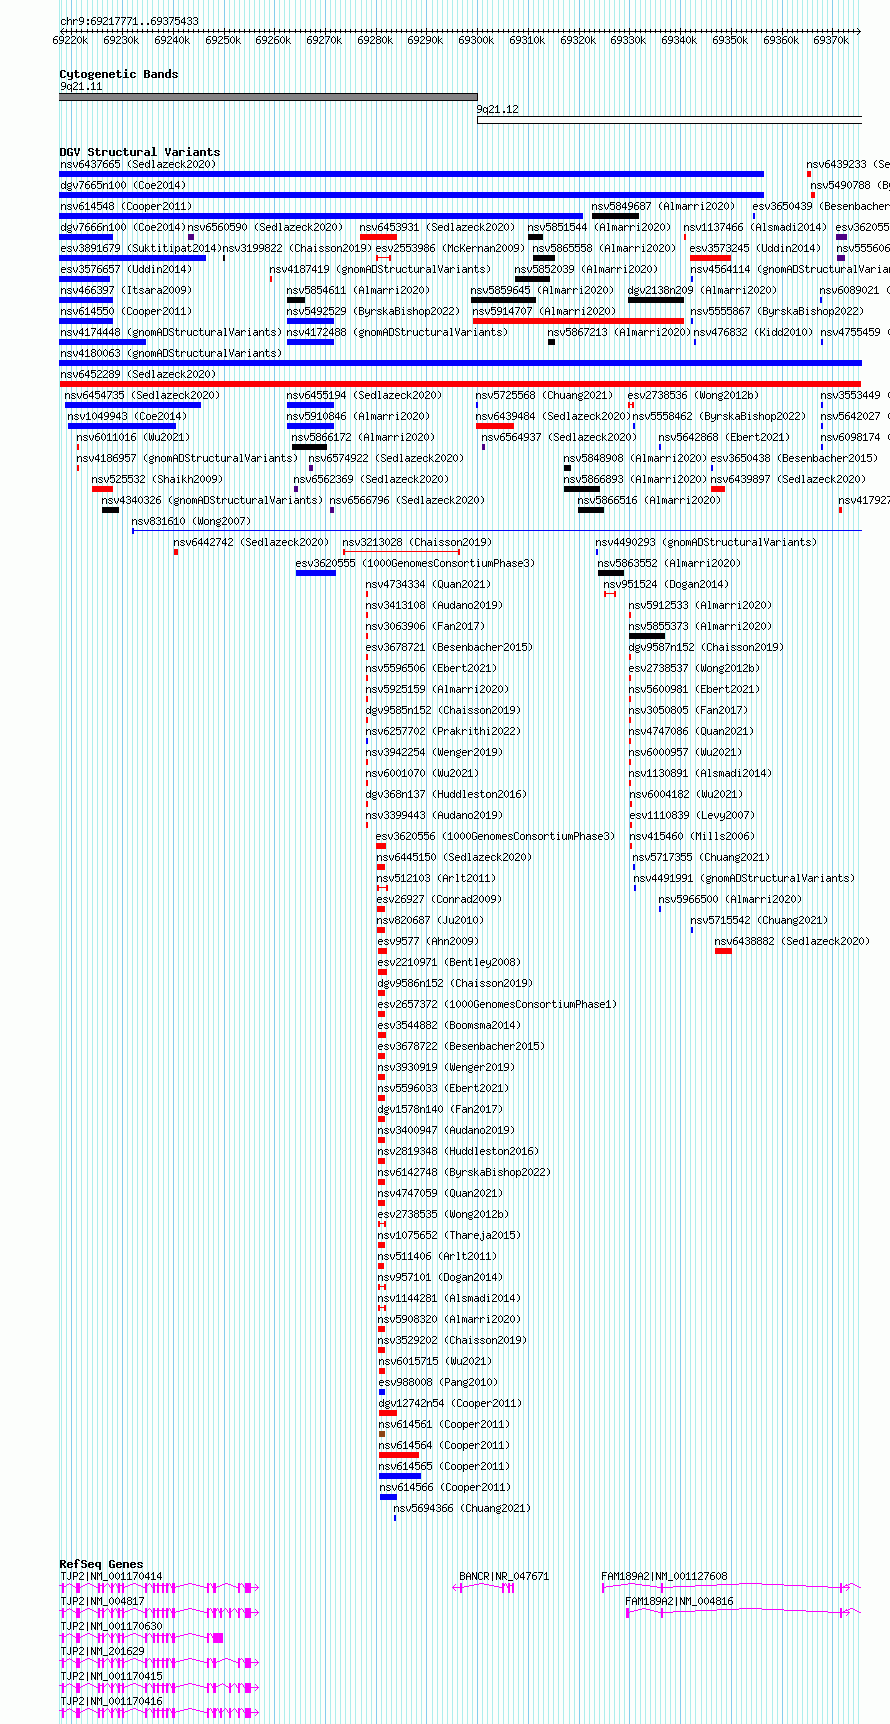890x1724 pixels.
Task: Open gene BANCR|NR_047671
Action: 504,1576
